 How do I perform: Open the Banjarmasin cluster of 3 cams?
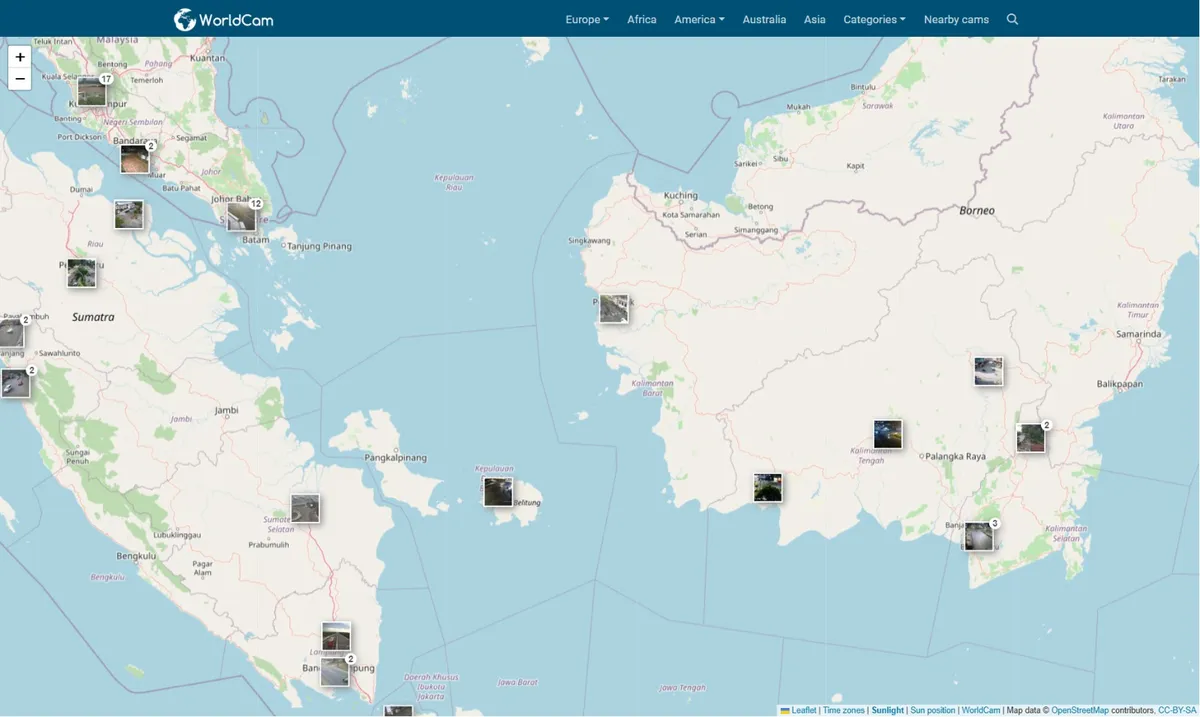(979, 537)
